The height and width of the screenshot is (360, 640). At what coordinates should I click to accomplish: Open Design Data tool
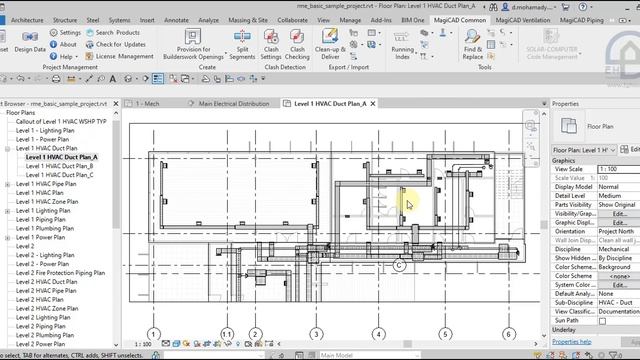coord(30,41)
